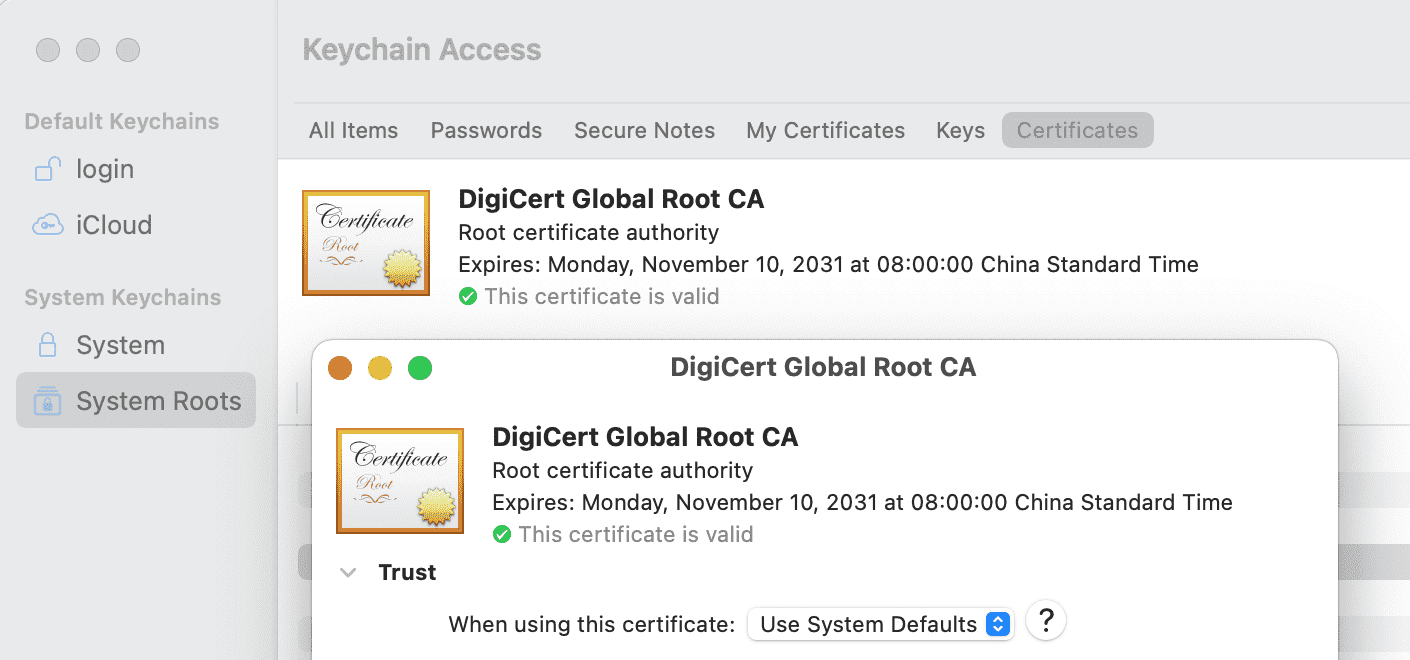Switch to the Passwords tab
The width and height of the screenshot is (1410, 660).
pyautogui.click(x=486, y=131)
